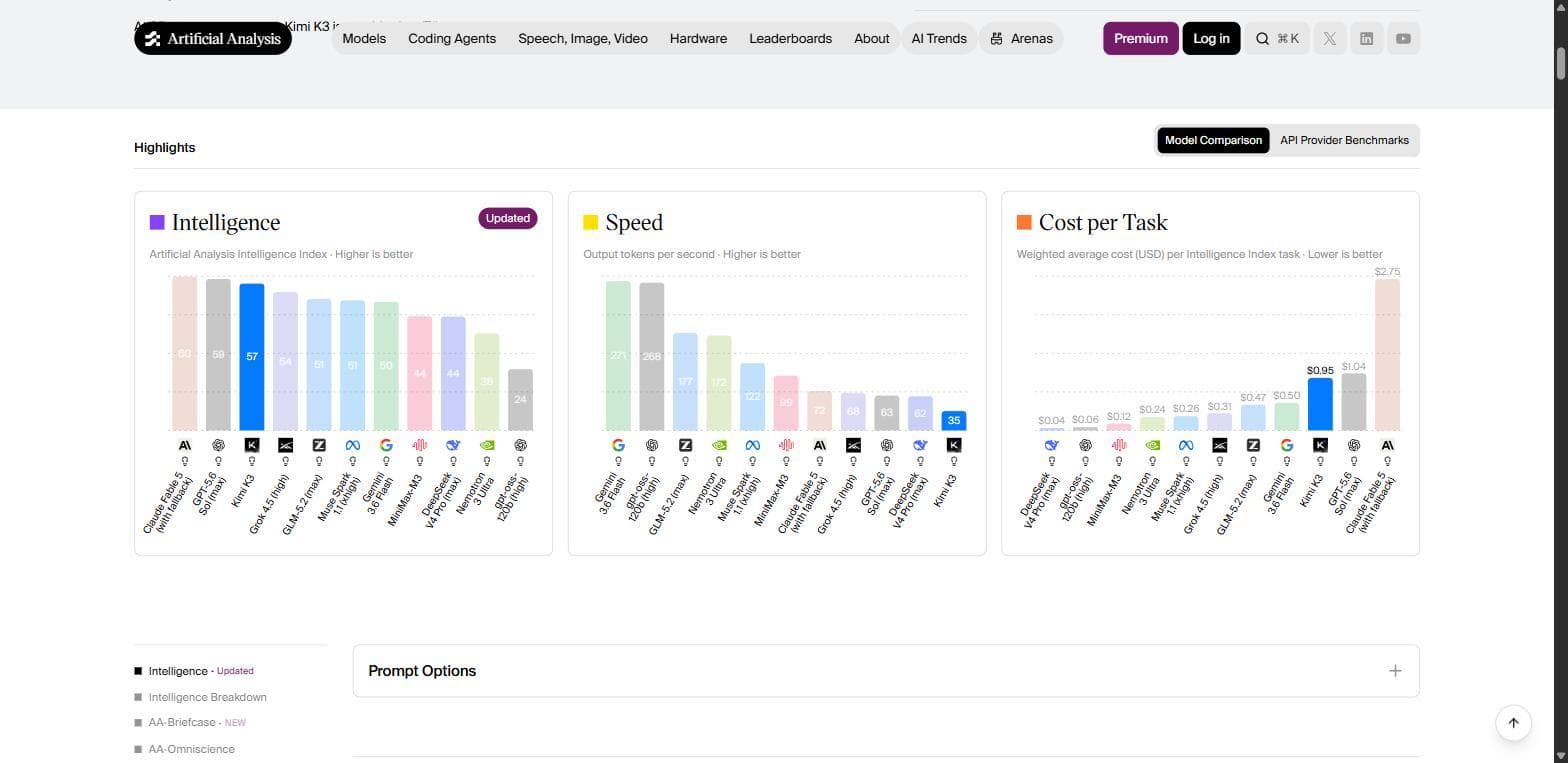The height and width of the screenshot is (763, 1568).
Task: Jump to AA-Omniscience section
Action: (x=191, y=749)
